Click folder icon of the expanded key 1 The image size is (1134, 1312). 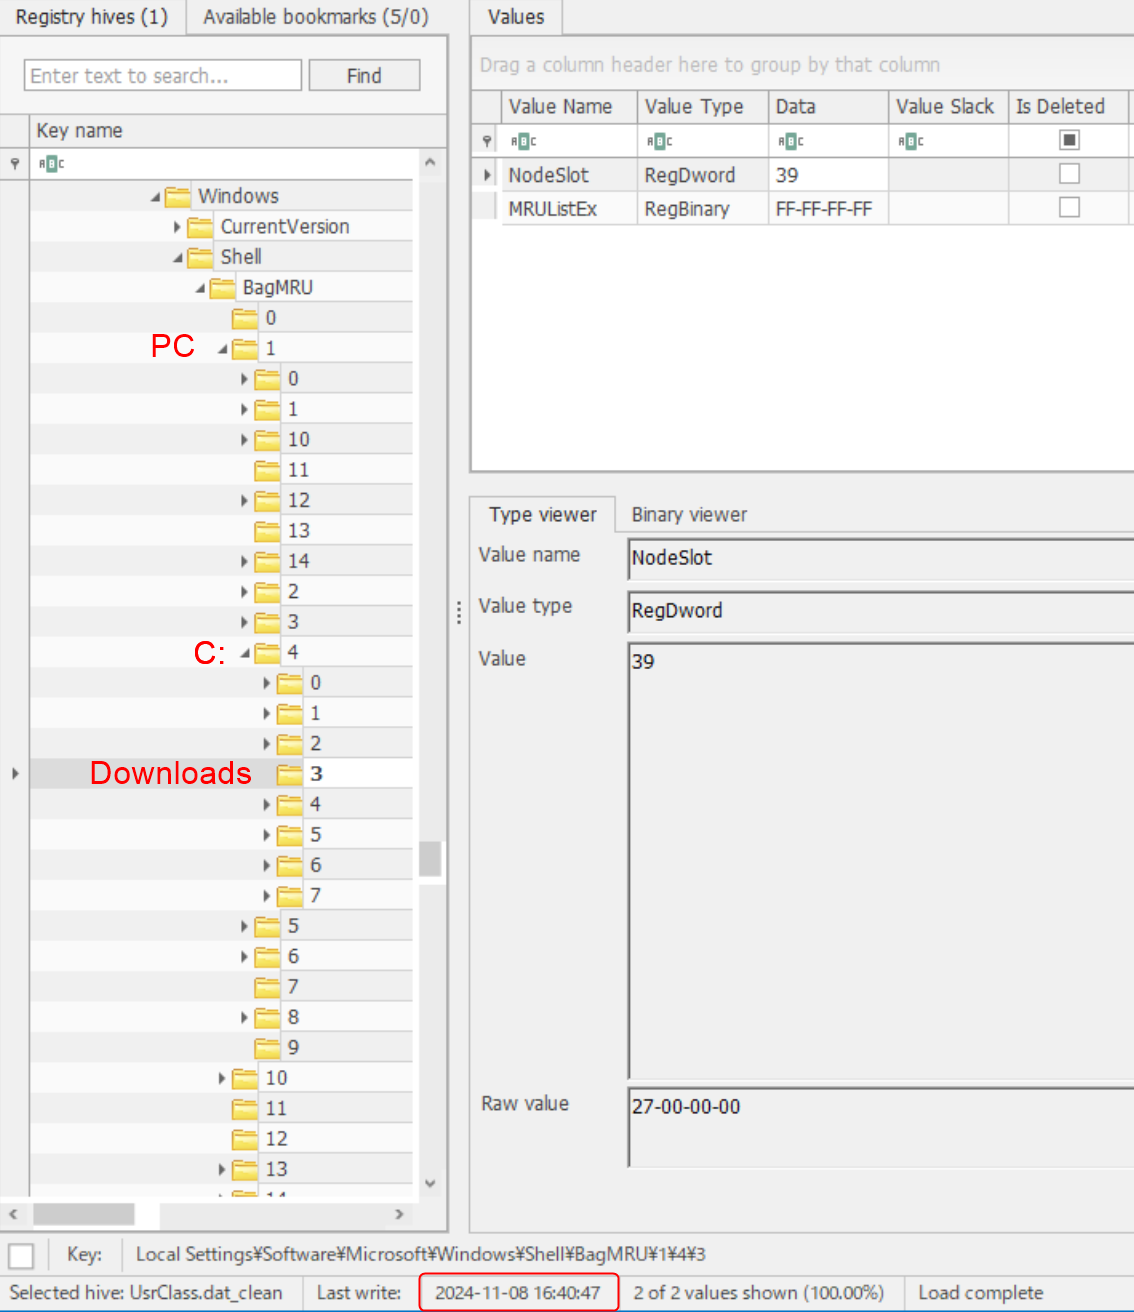click(245, 349)
